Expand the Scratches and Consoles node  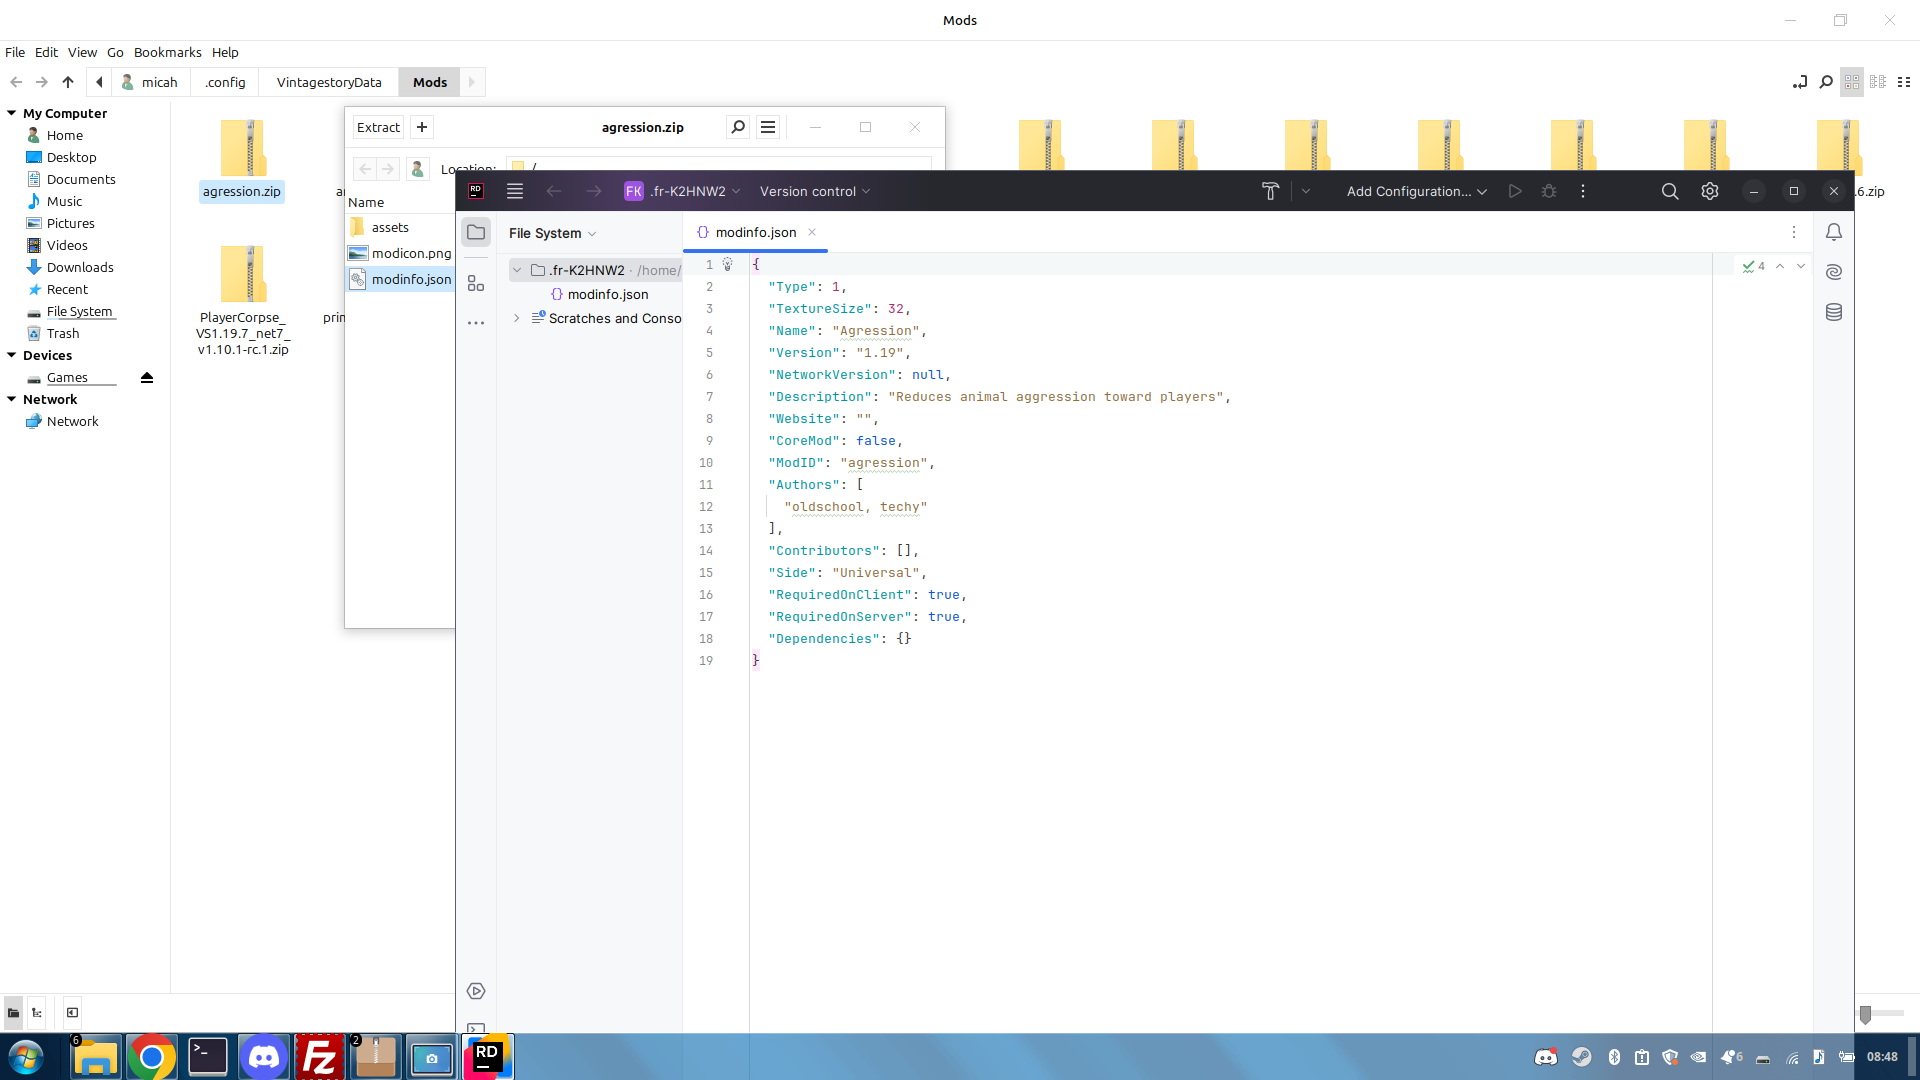tap(517, 318)
